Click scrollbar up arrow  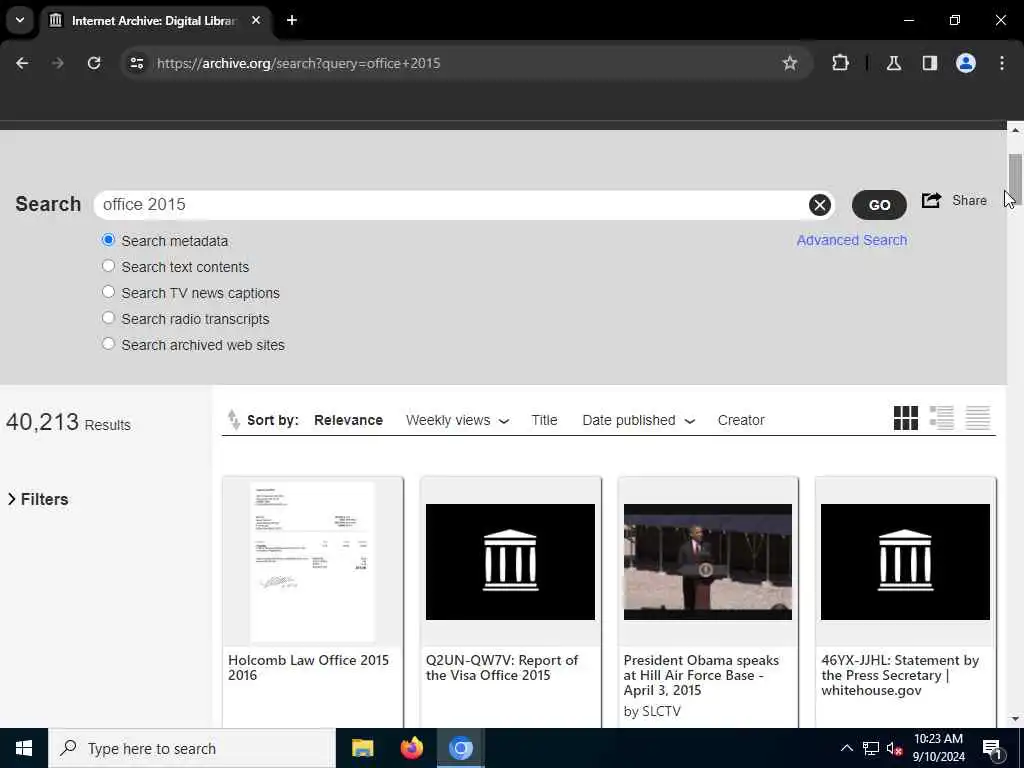[x=1015, y=131]
